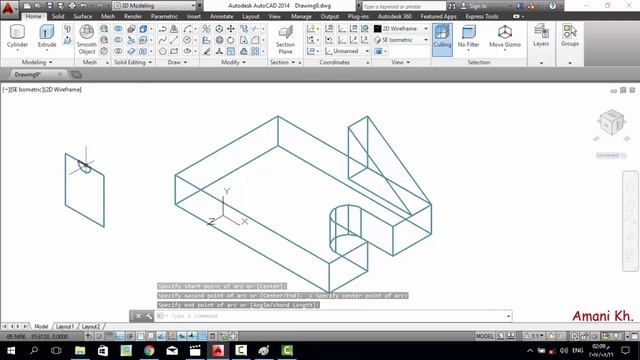Open the Layout1 tab
The height and width of the screenshot is (360, 640).
tap(65, 327)
